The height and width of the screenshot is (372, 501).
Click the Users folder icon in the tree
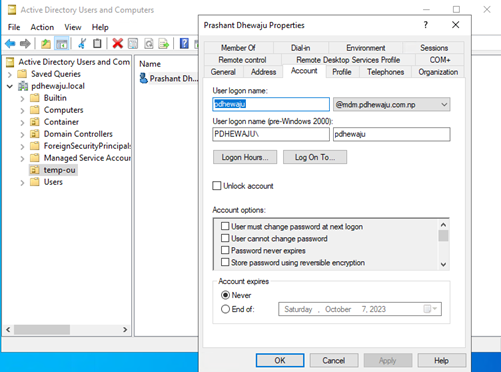coord(35,182)
